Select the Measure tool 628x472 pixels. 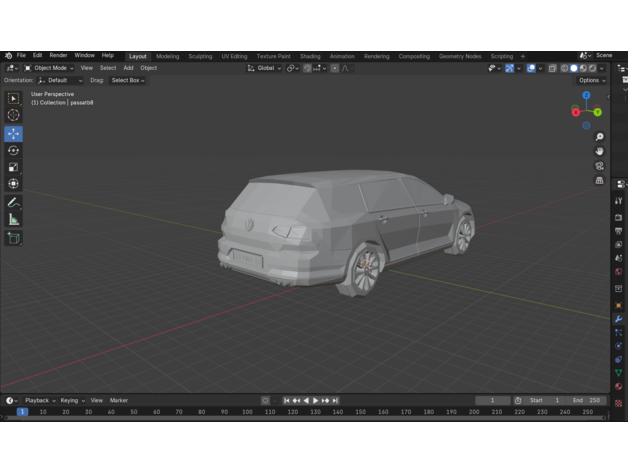[x=13, y=219]
